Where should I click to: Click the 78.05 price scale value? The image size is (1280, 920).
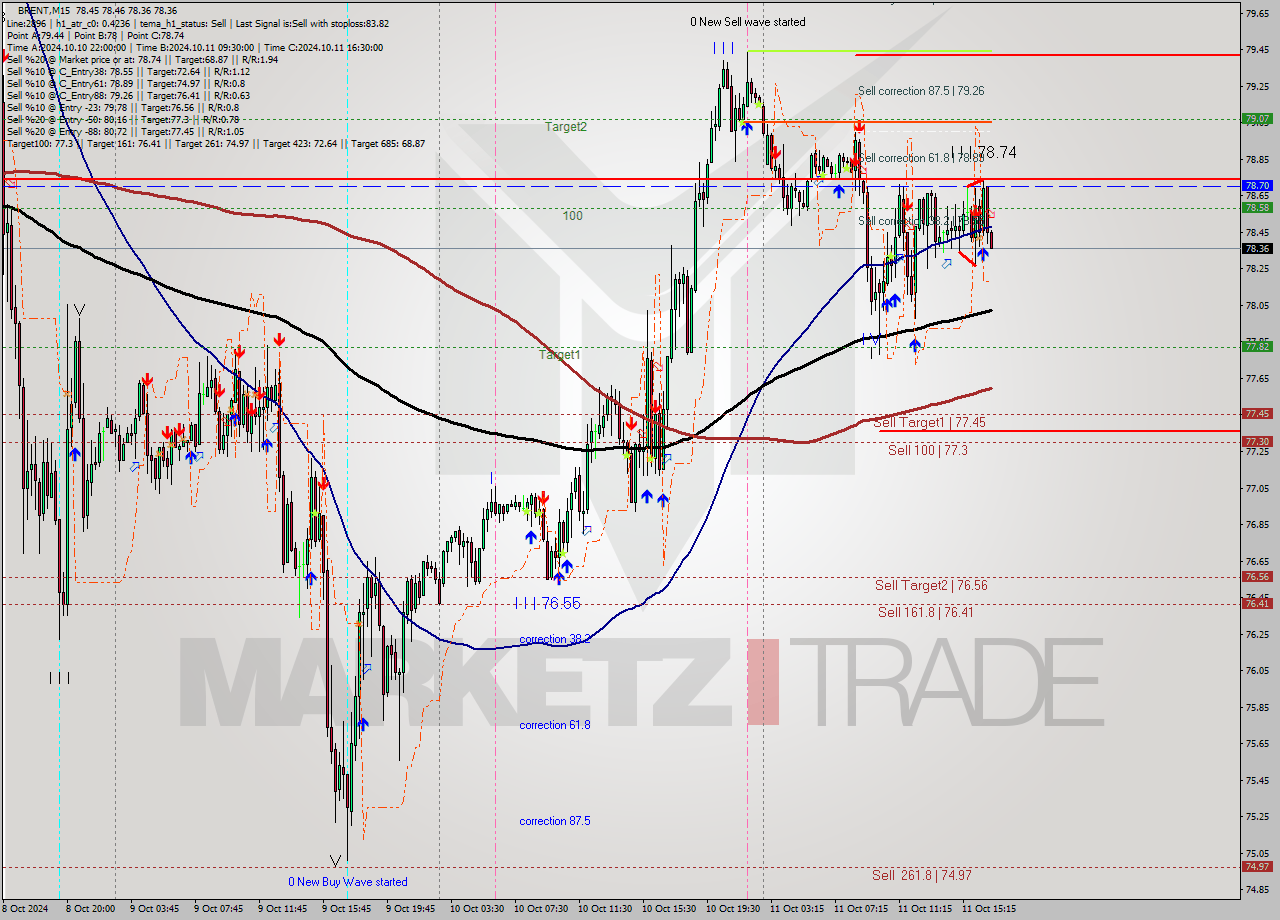click(x=1257, y=305)
